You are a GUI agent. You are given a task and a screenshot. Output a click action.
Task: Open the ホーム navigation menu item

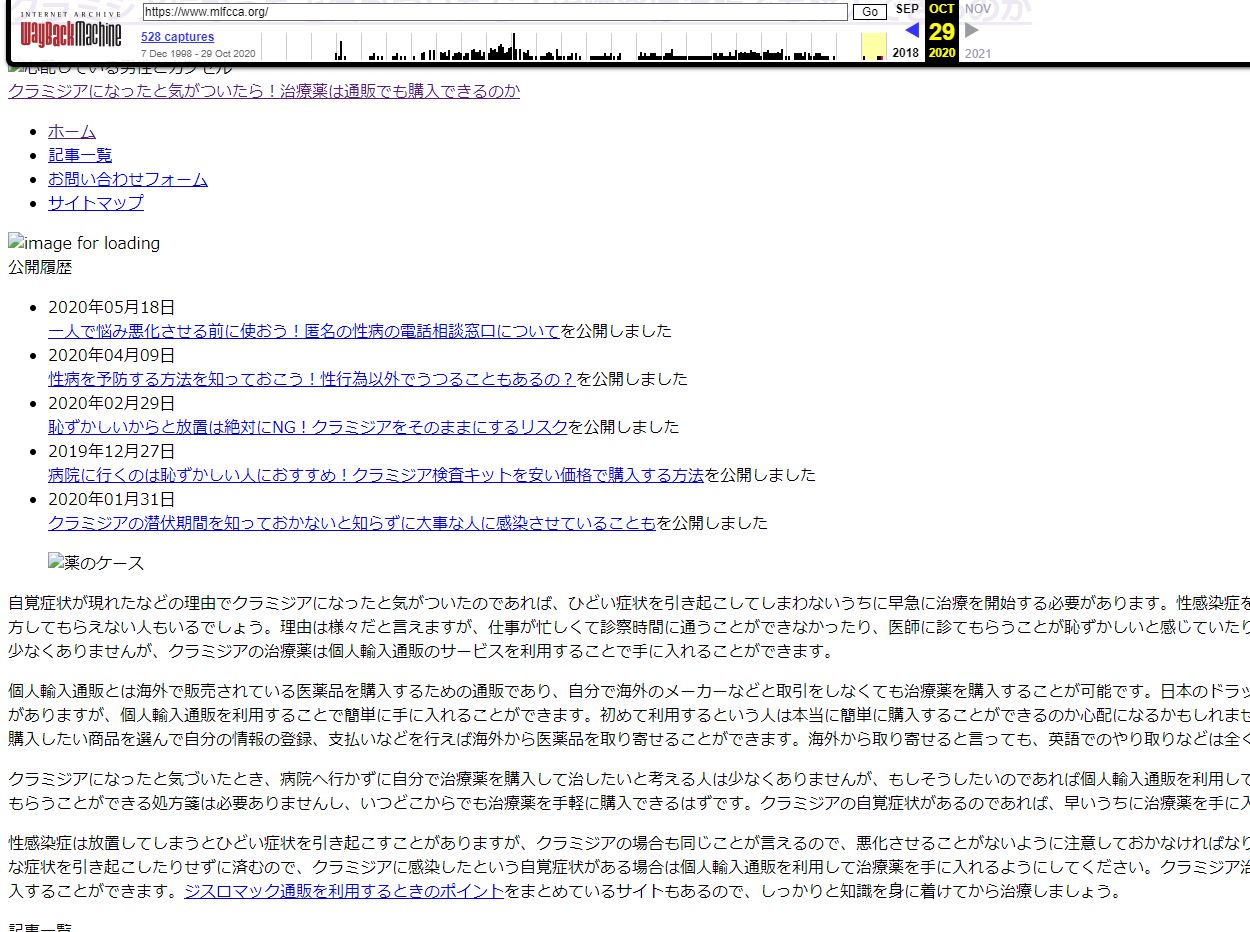coord(72,131)
